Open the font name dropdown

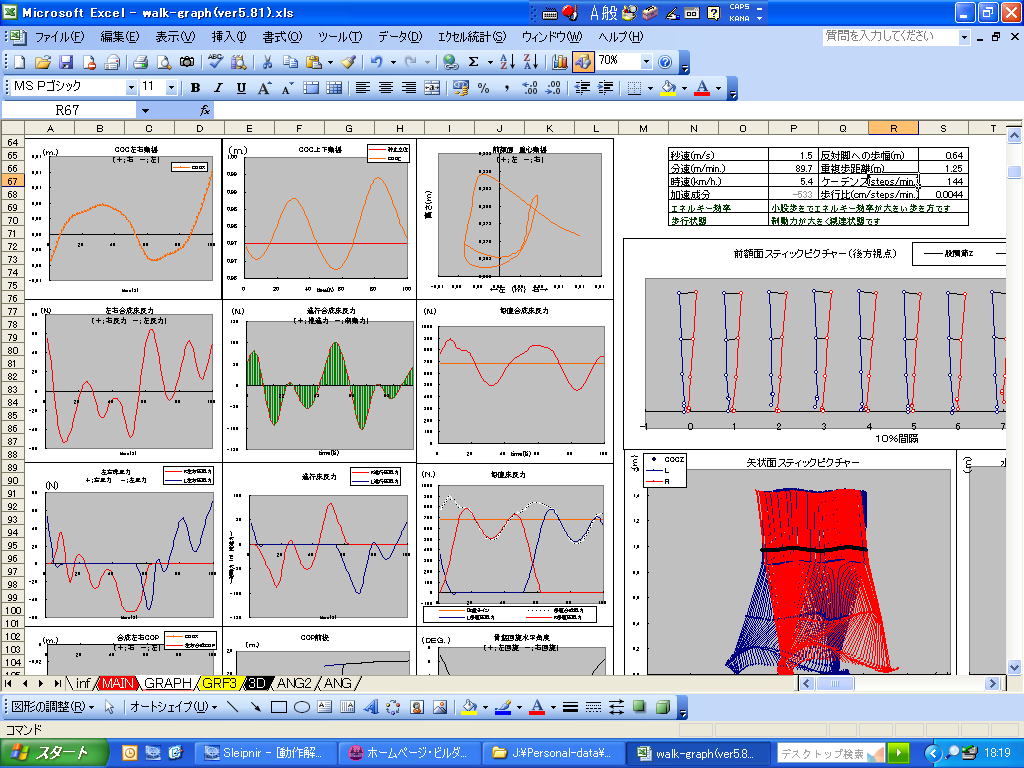coord(131,88)
